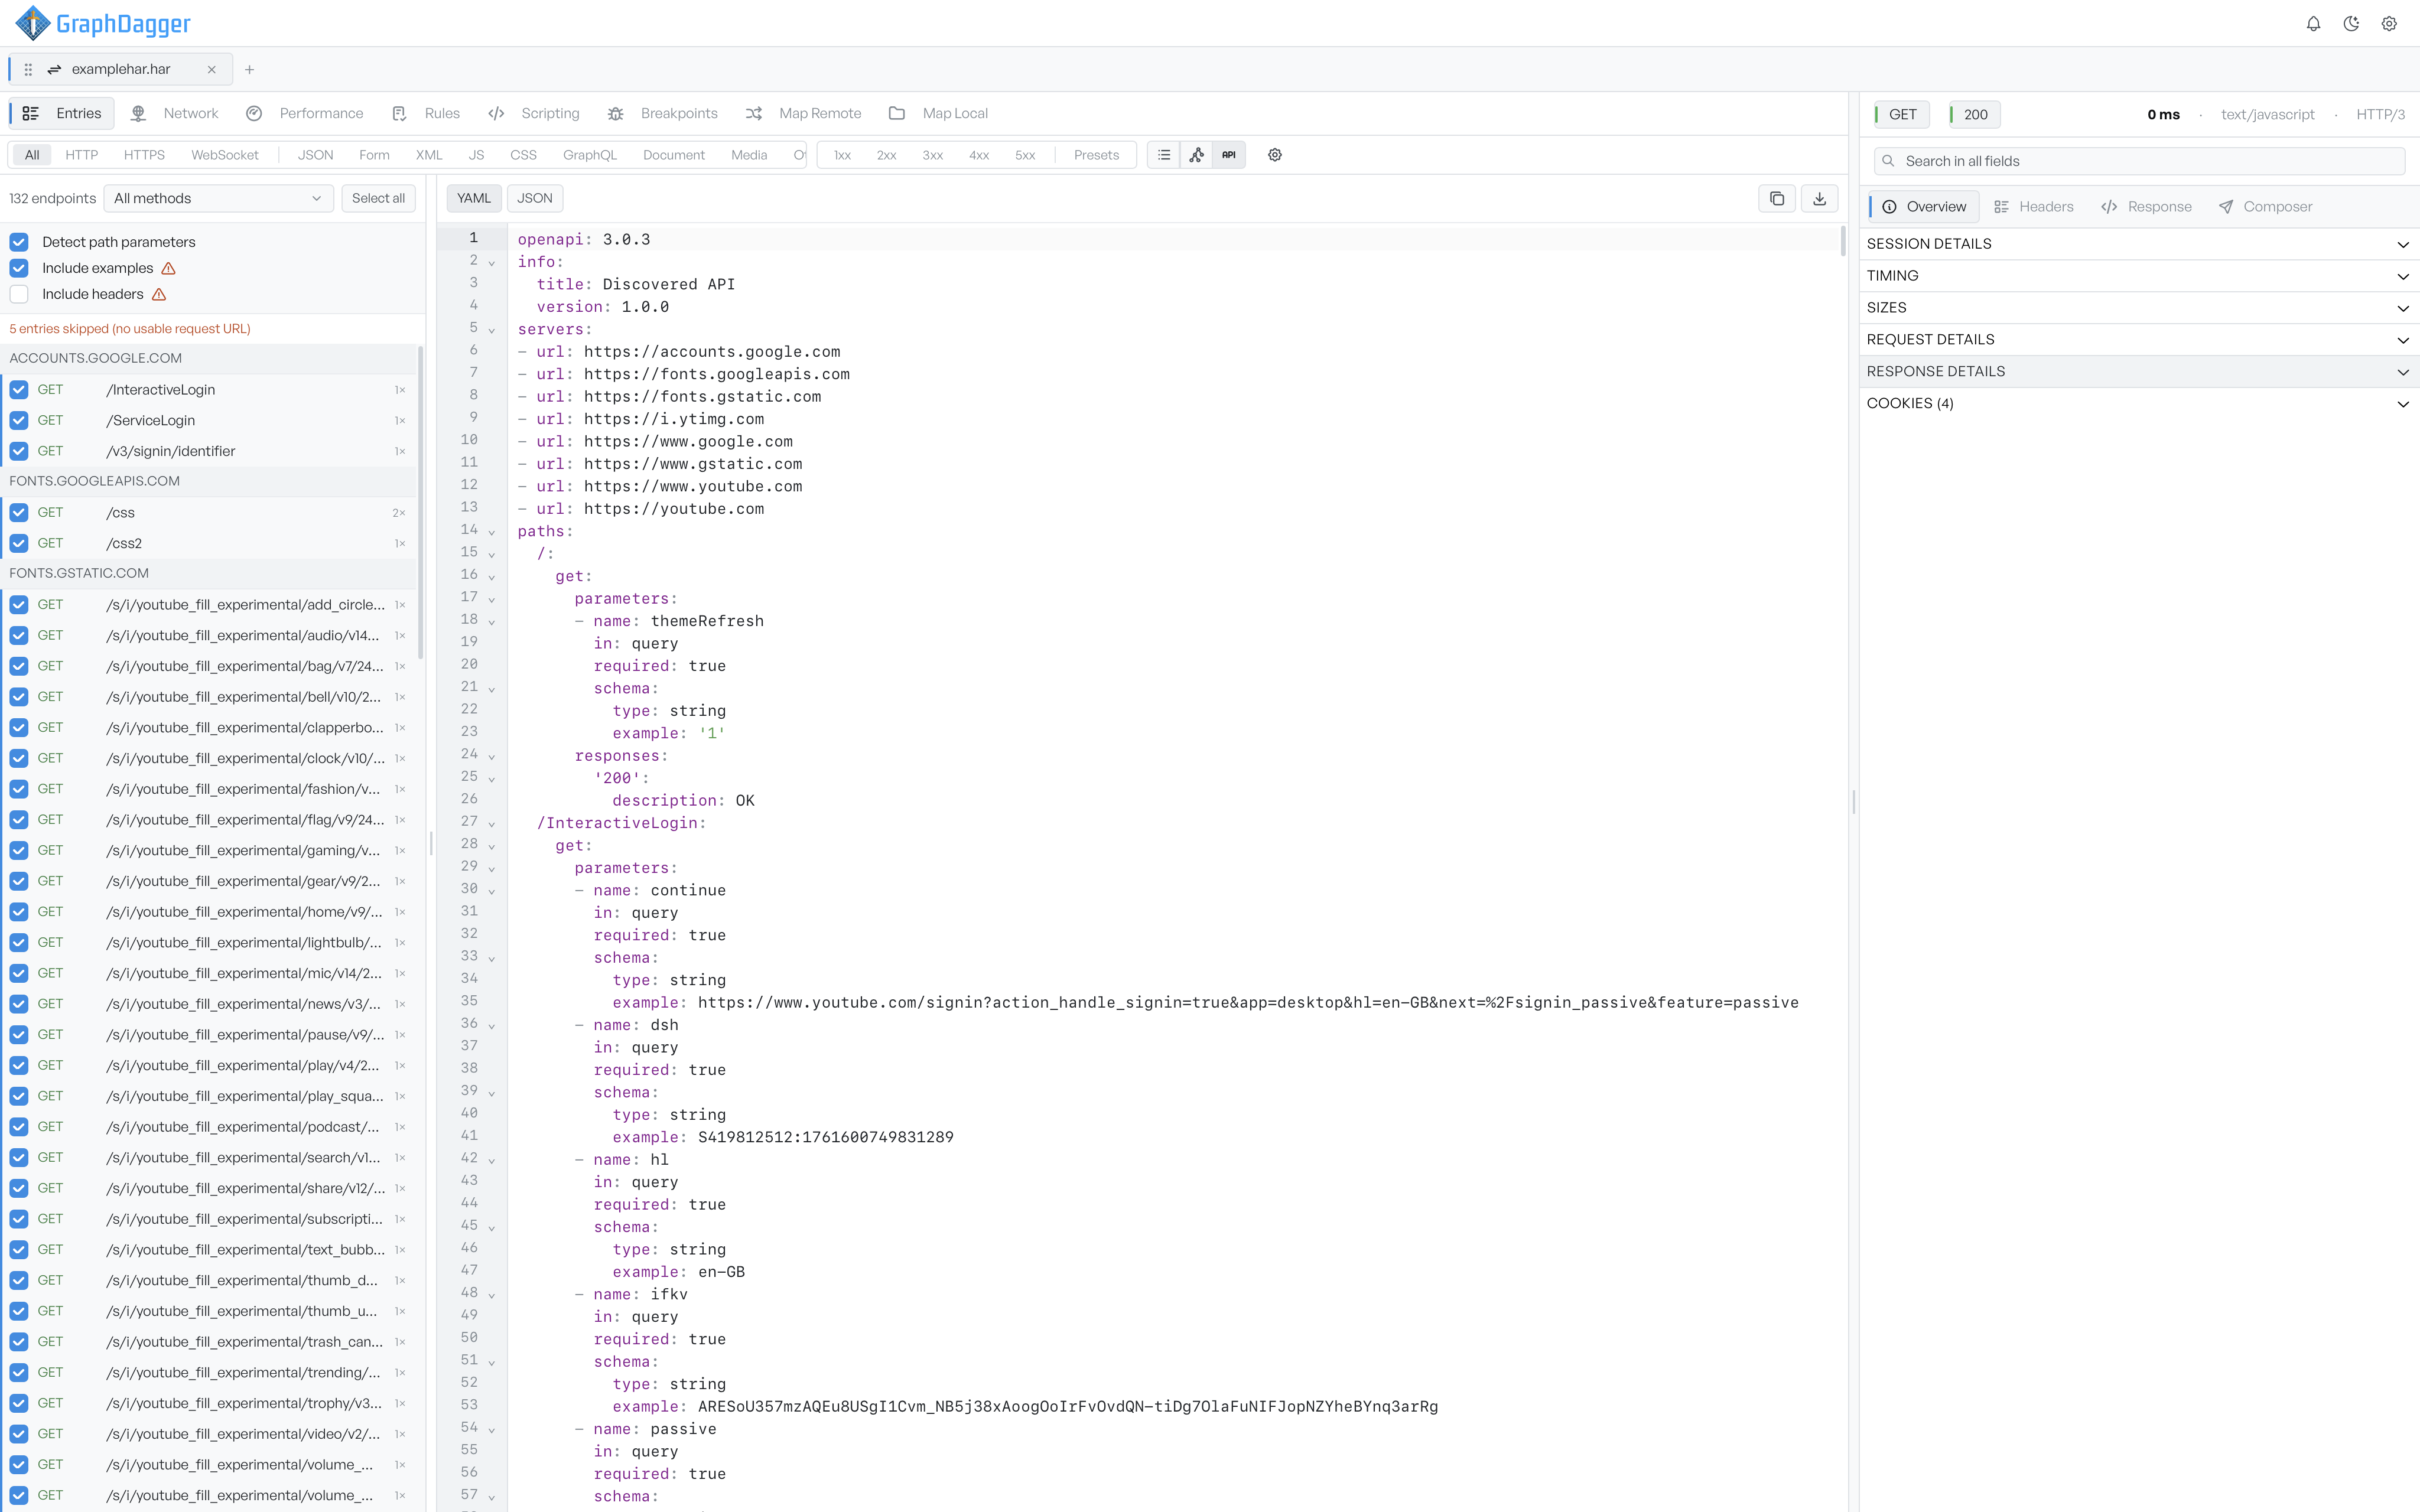Switch to Response tab in details
The image size is (2420, 1512).
point(2147,207)
